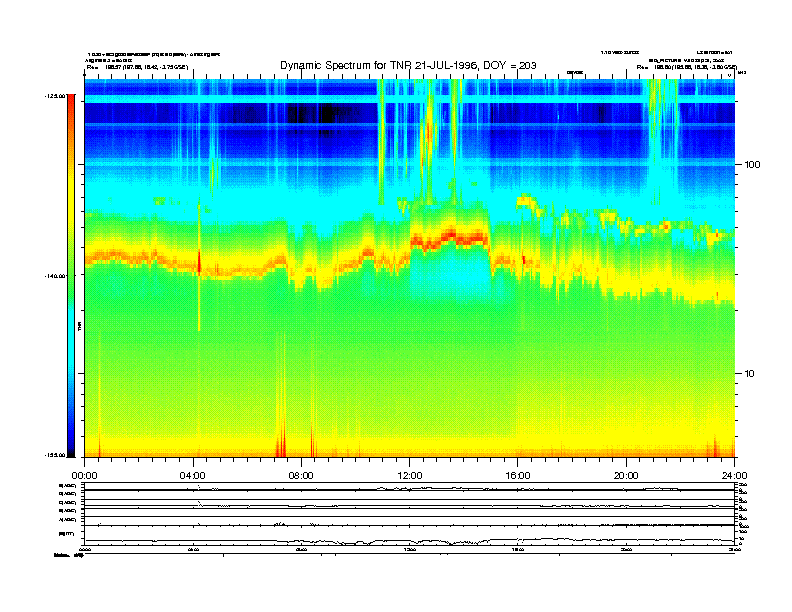Click the 20:00 time axis label
Screen dimensions: 792x612
626,476
